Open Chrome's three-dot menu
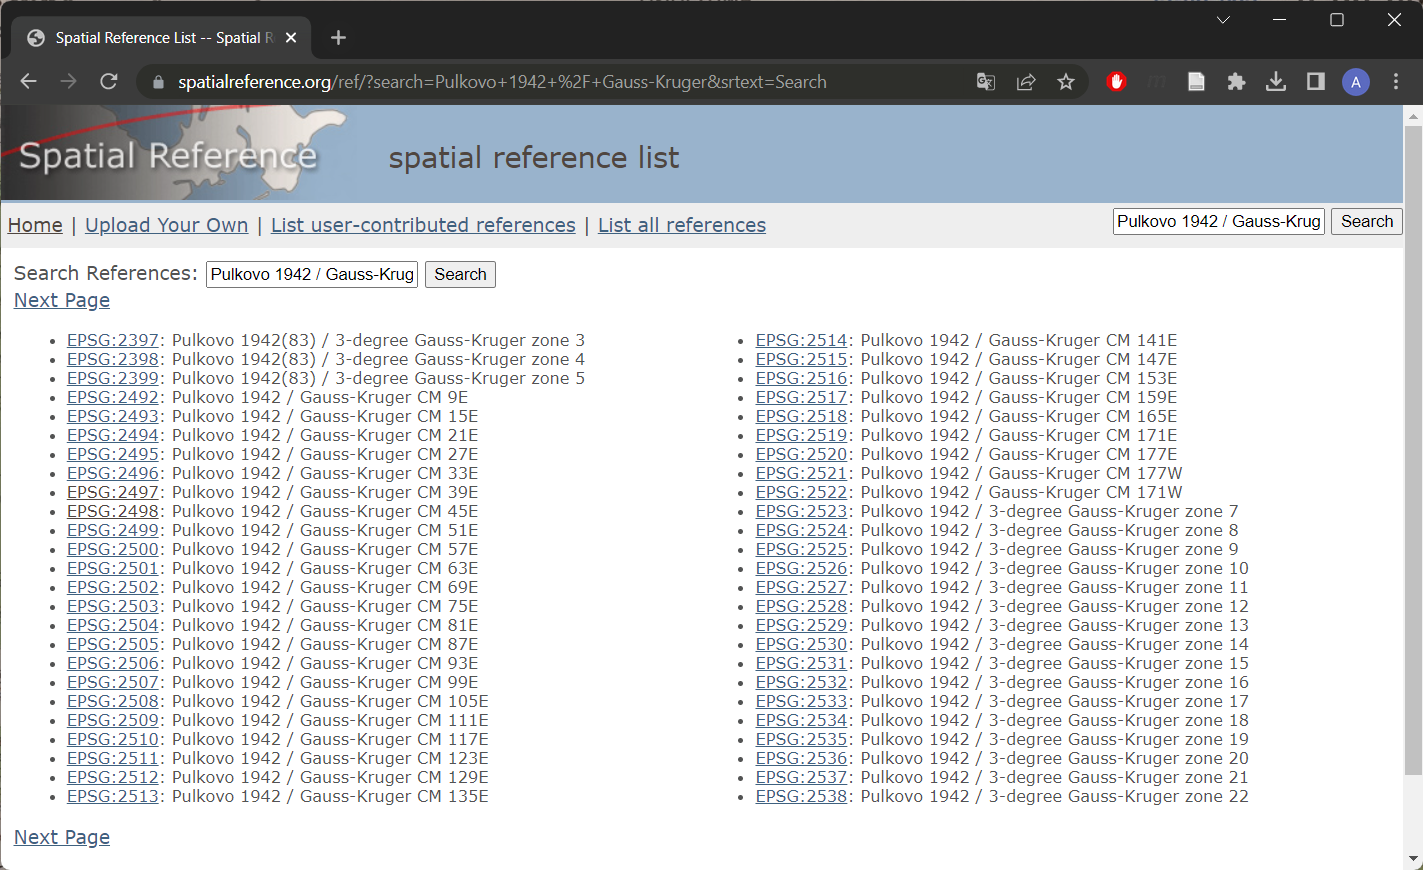Screen dimensions: 1423x870 pos(1396,82)
